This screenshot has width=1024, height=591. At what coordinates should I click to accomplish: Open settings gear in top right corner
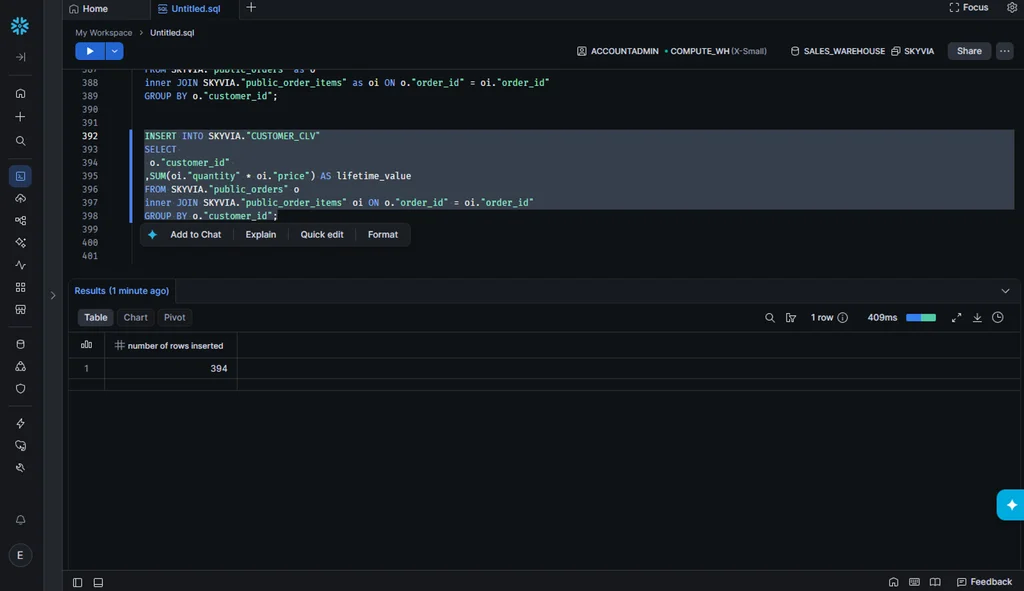[1012, 8]
